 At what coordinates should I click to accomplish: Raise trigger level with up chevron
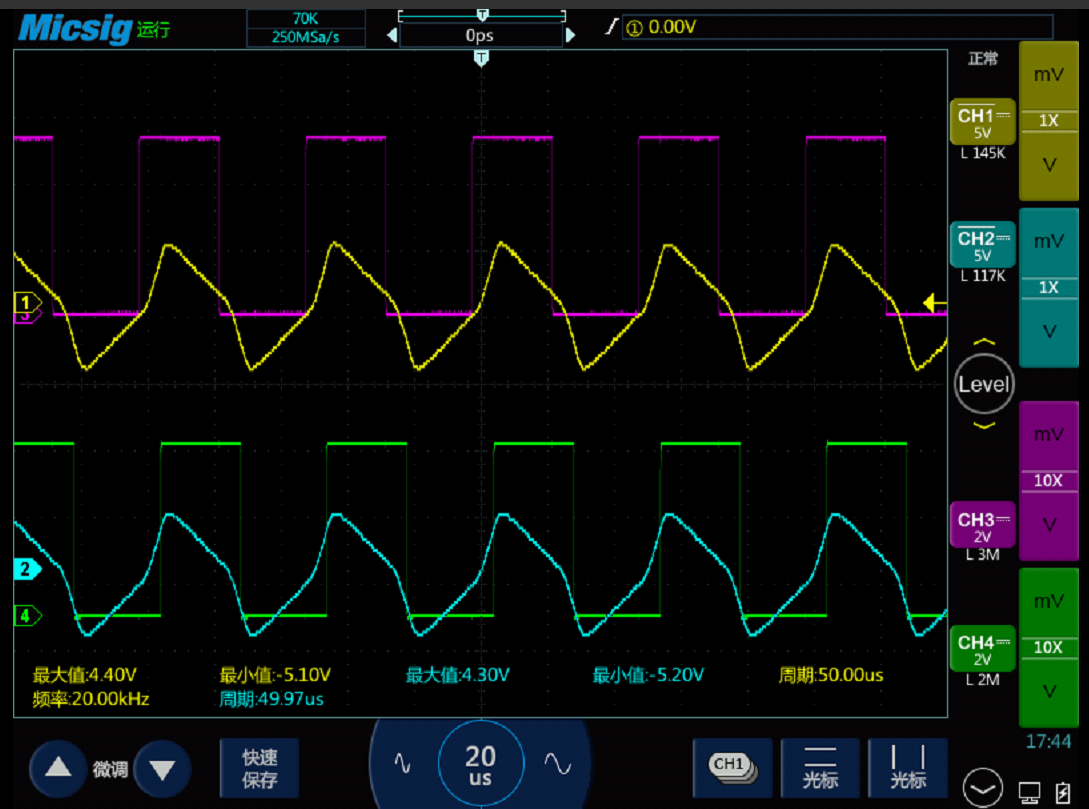(984, 342)
